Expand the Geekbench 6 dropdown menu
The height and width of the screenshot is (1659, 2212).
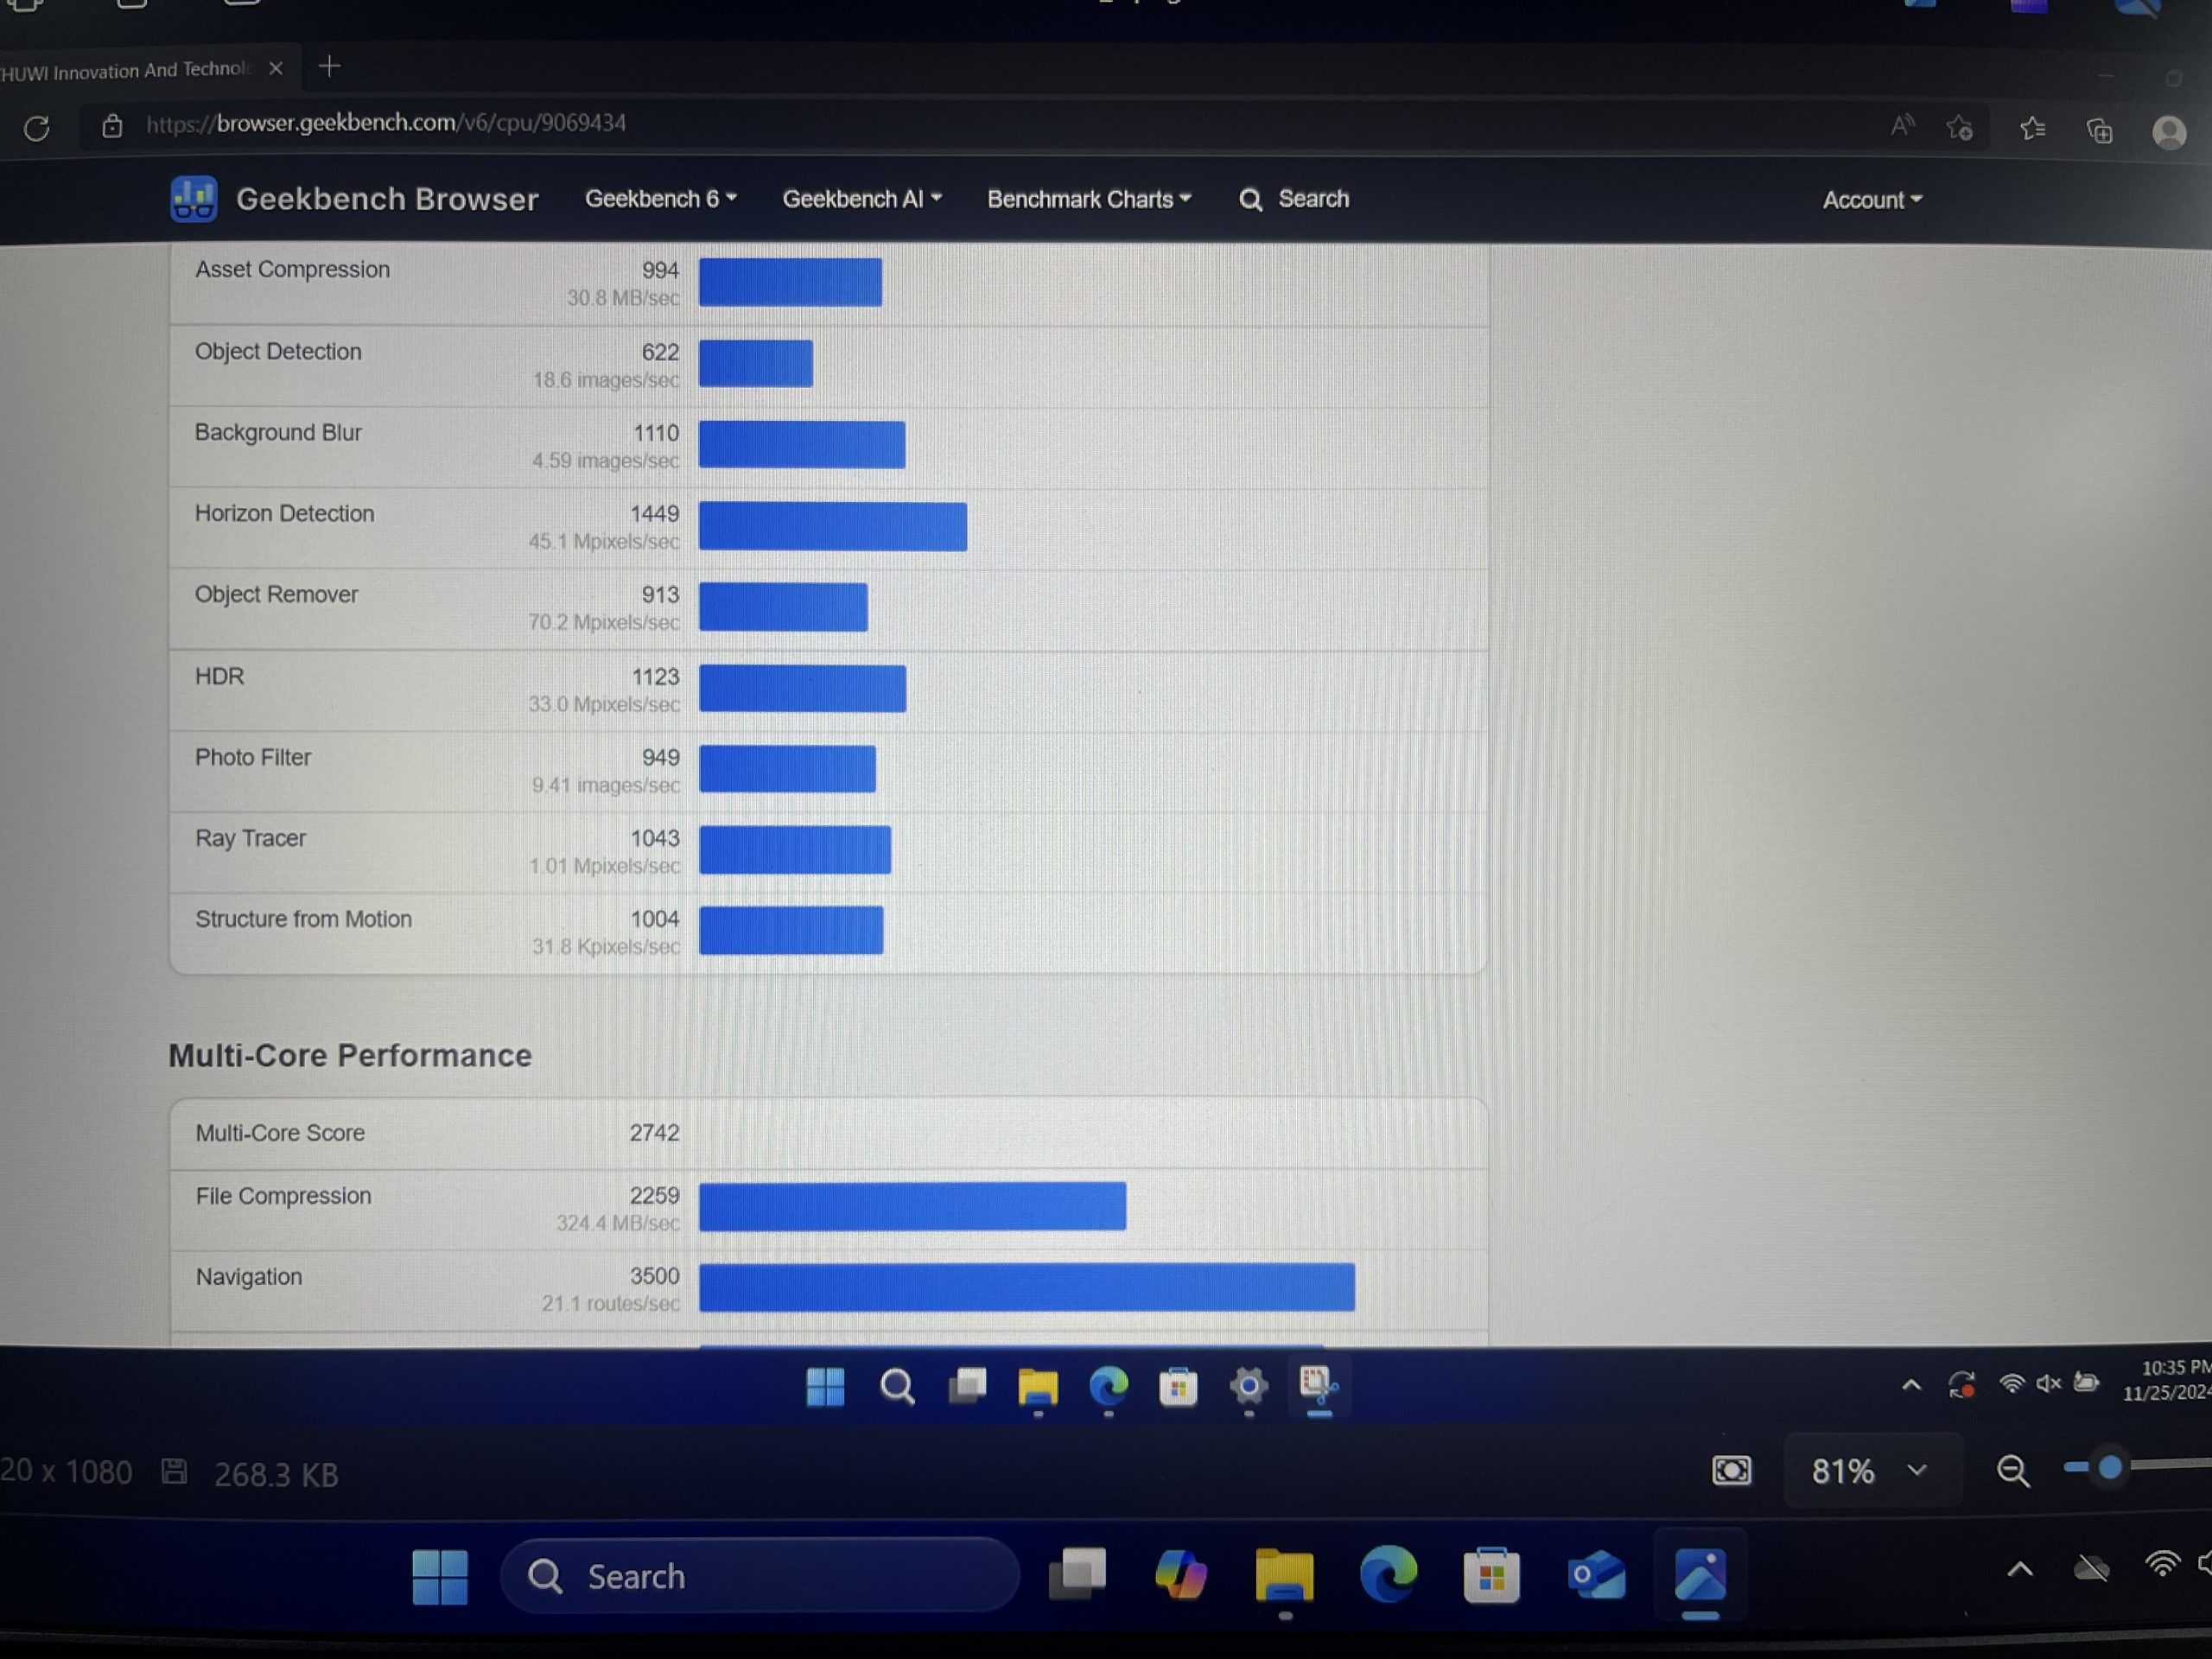click(x=660, y=199)
